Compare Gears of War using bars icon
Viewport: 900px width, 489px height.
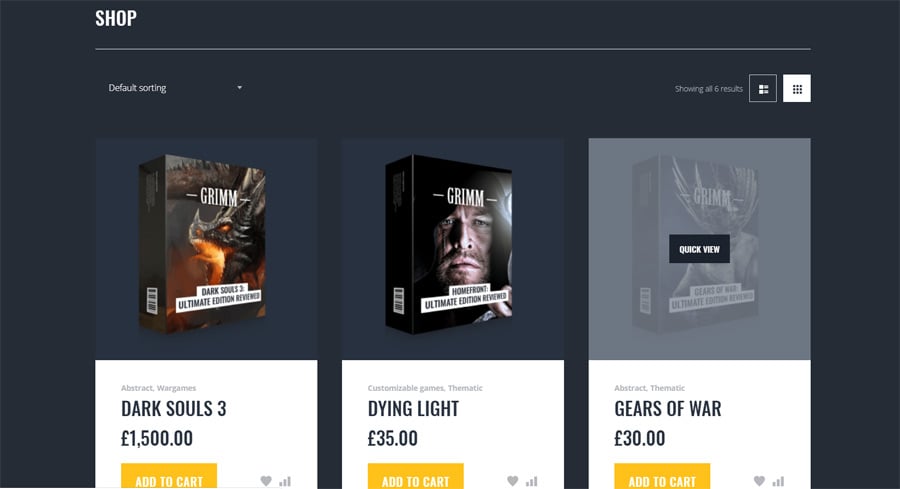pyautogui.click(x=778, y=481)
